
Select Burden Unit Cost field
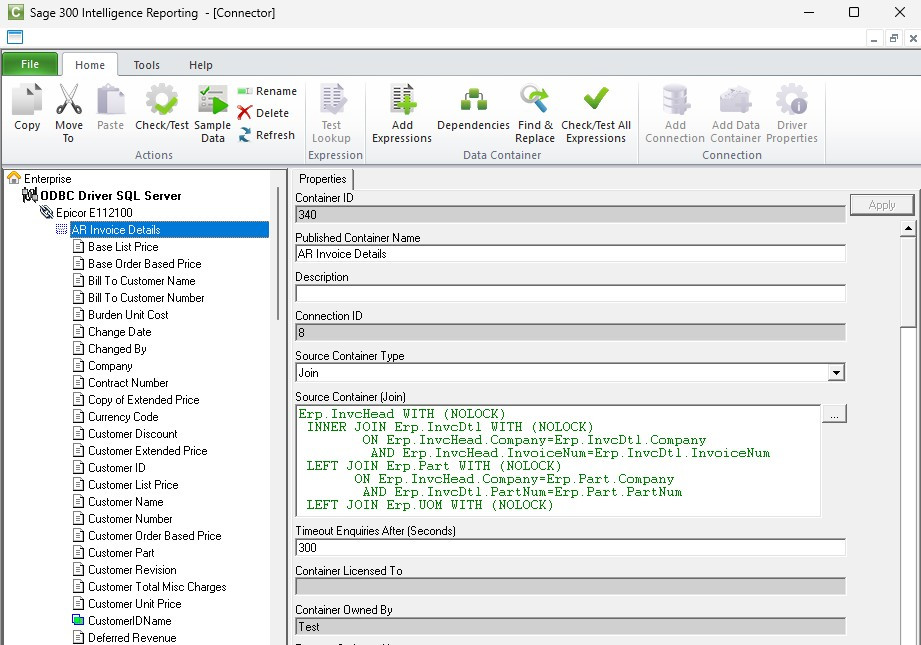(x=128, y=315)
